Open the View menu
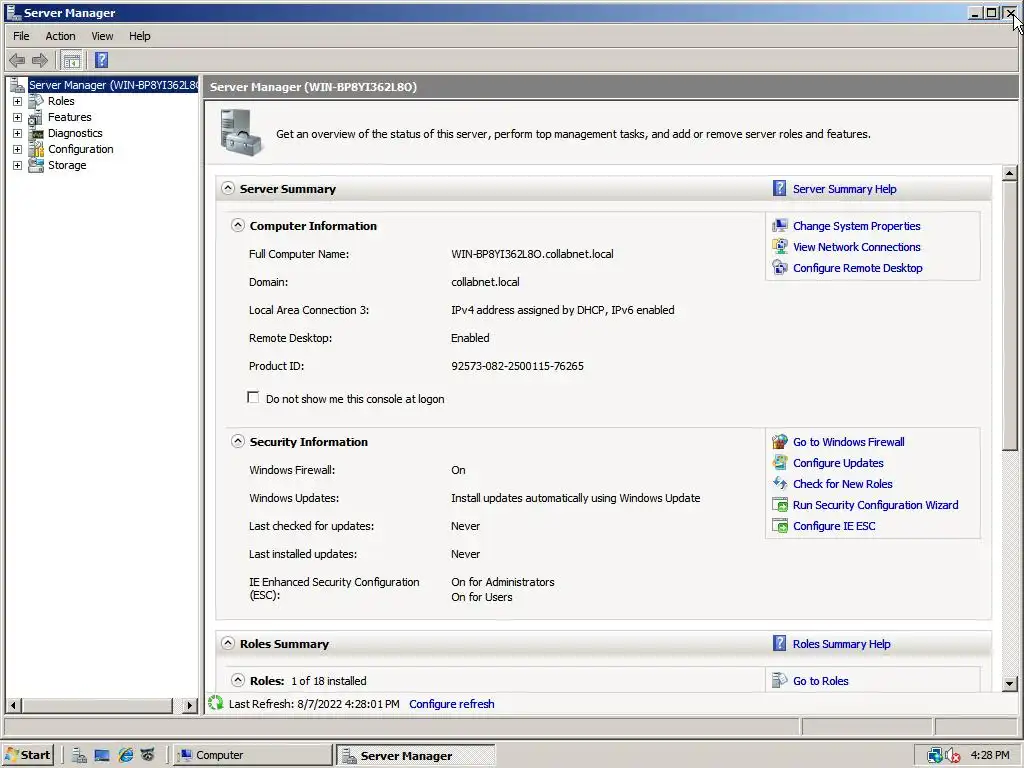 [x=102, y=36]
